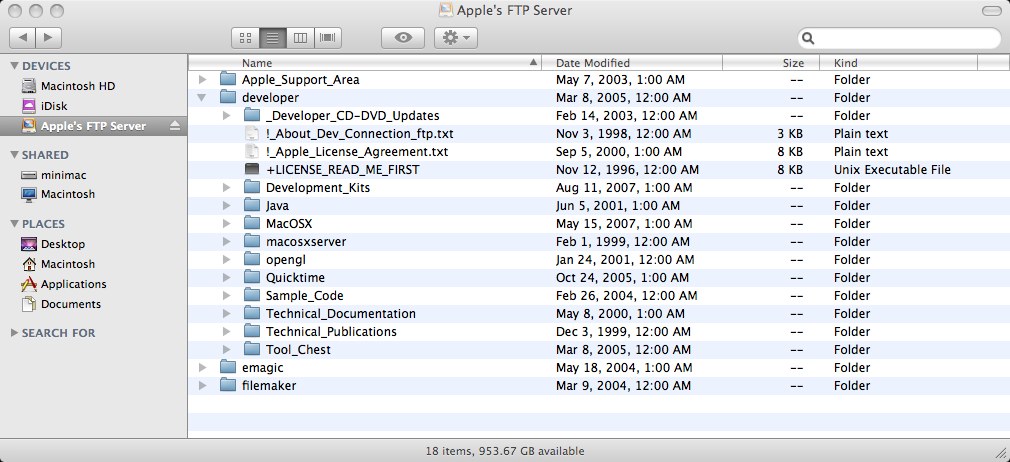
Task: Select the Development_Kits folder icon
Action: [x=252, y=188]
